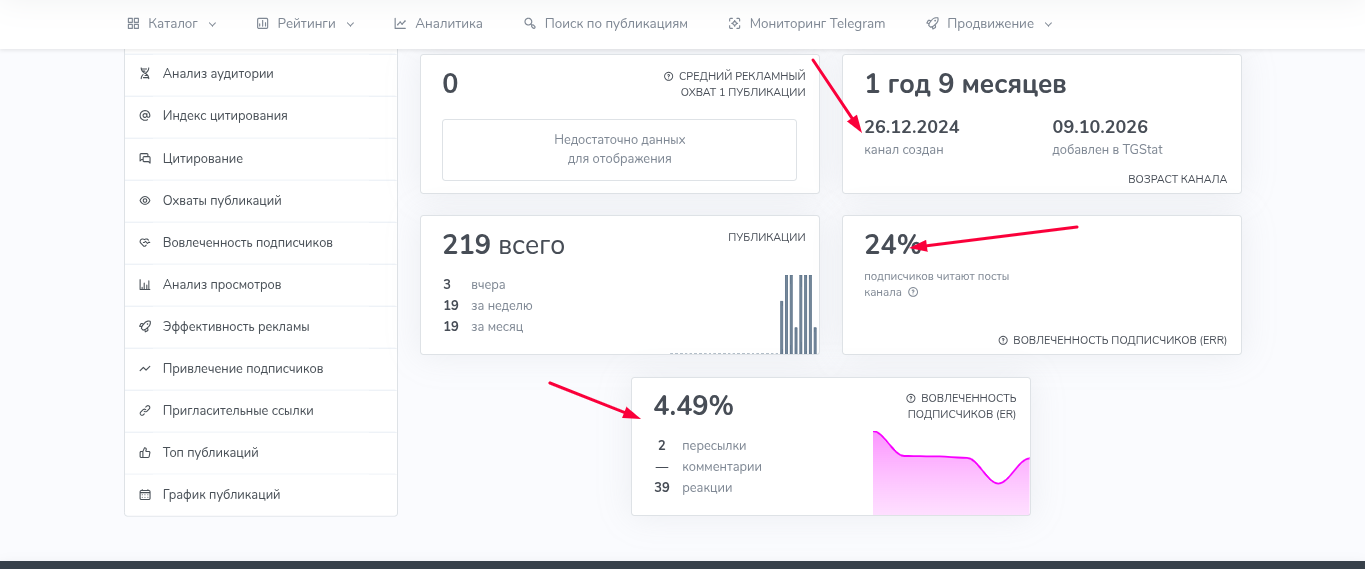The width and height of the screenshot is (1365, 569).
Task: Open Пригласительные ссылки sidebar item
Action: coord(261,410)
